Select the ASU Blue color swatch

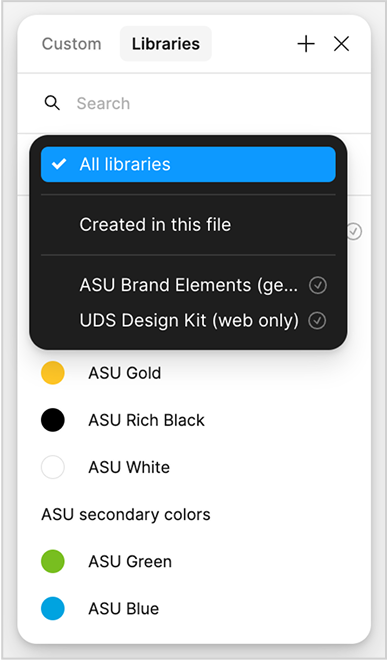point(53,609)
